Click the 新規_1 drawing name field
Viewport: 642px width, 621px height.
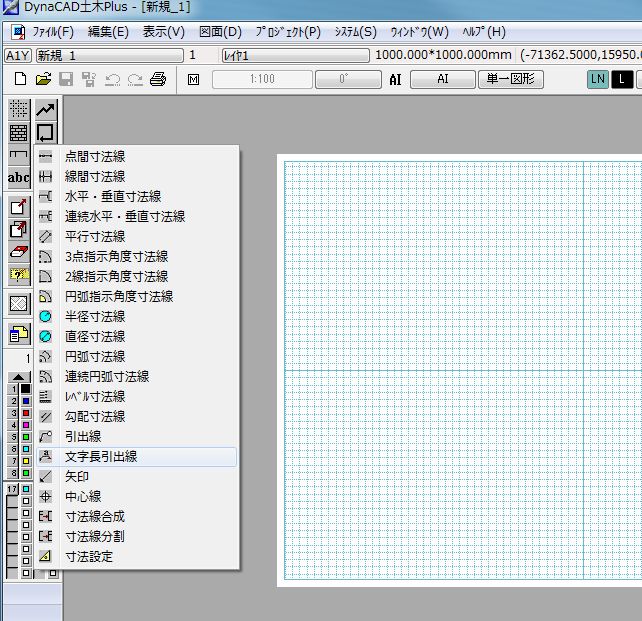[x=110, y=55]
